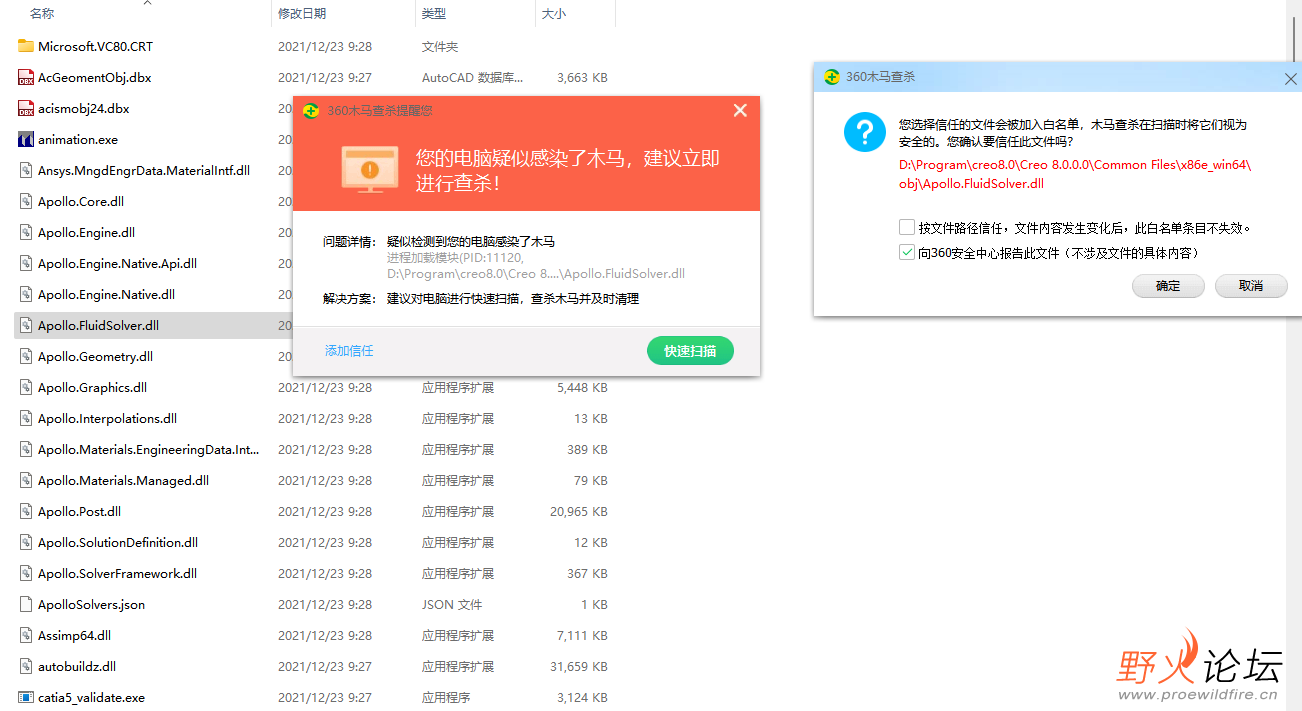This screenshot has width=1302, height=711.
Task: Click the Assimp64.dll file icon
Action: pos(26,635)
